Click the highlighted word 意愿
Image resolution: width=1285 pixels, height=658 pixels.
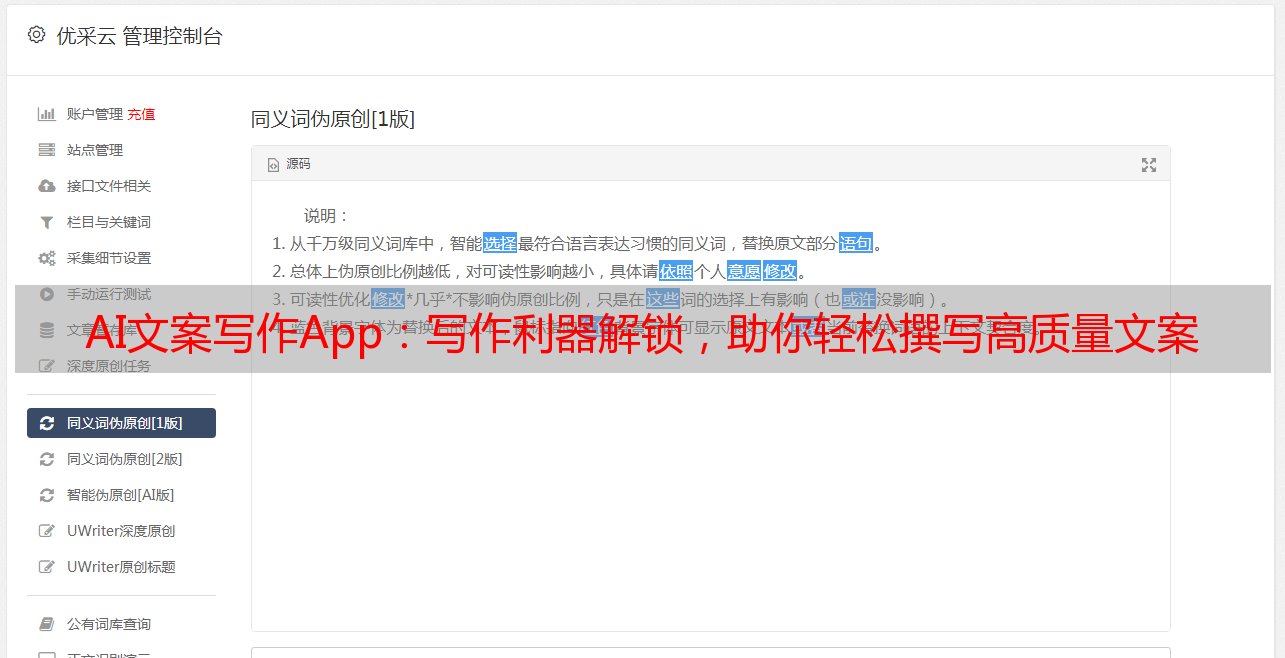coord(744,271)
